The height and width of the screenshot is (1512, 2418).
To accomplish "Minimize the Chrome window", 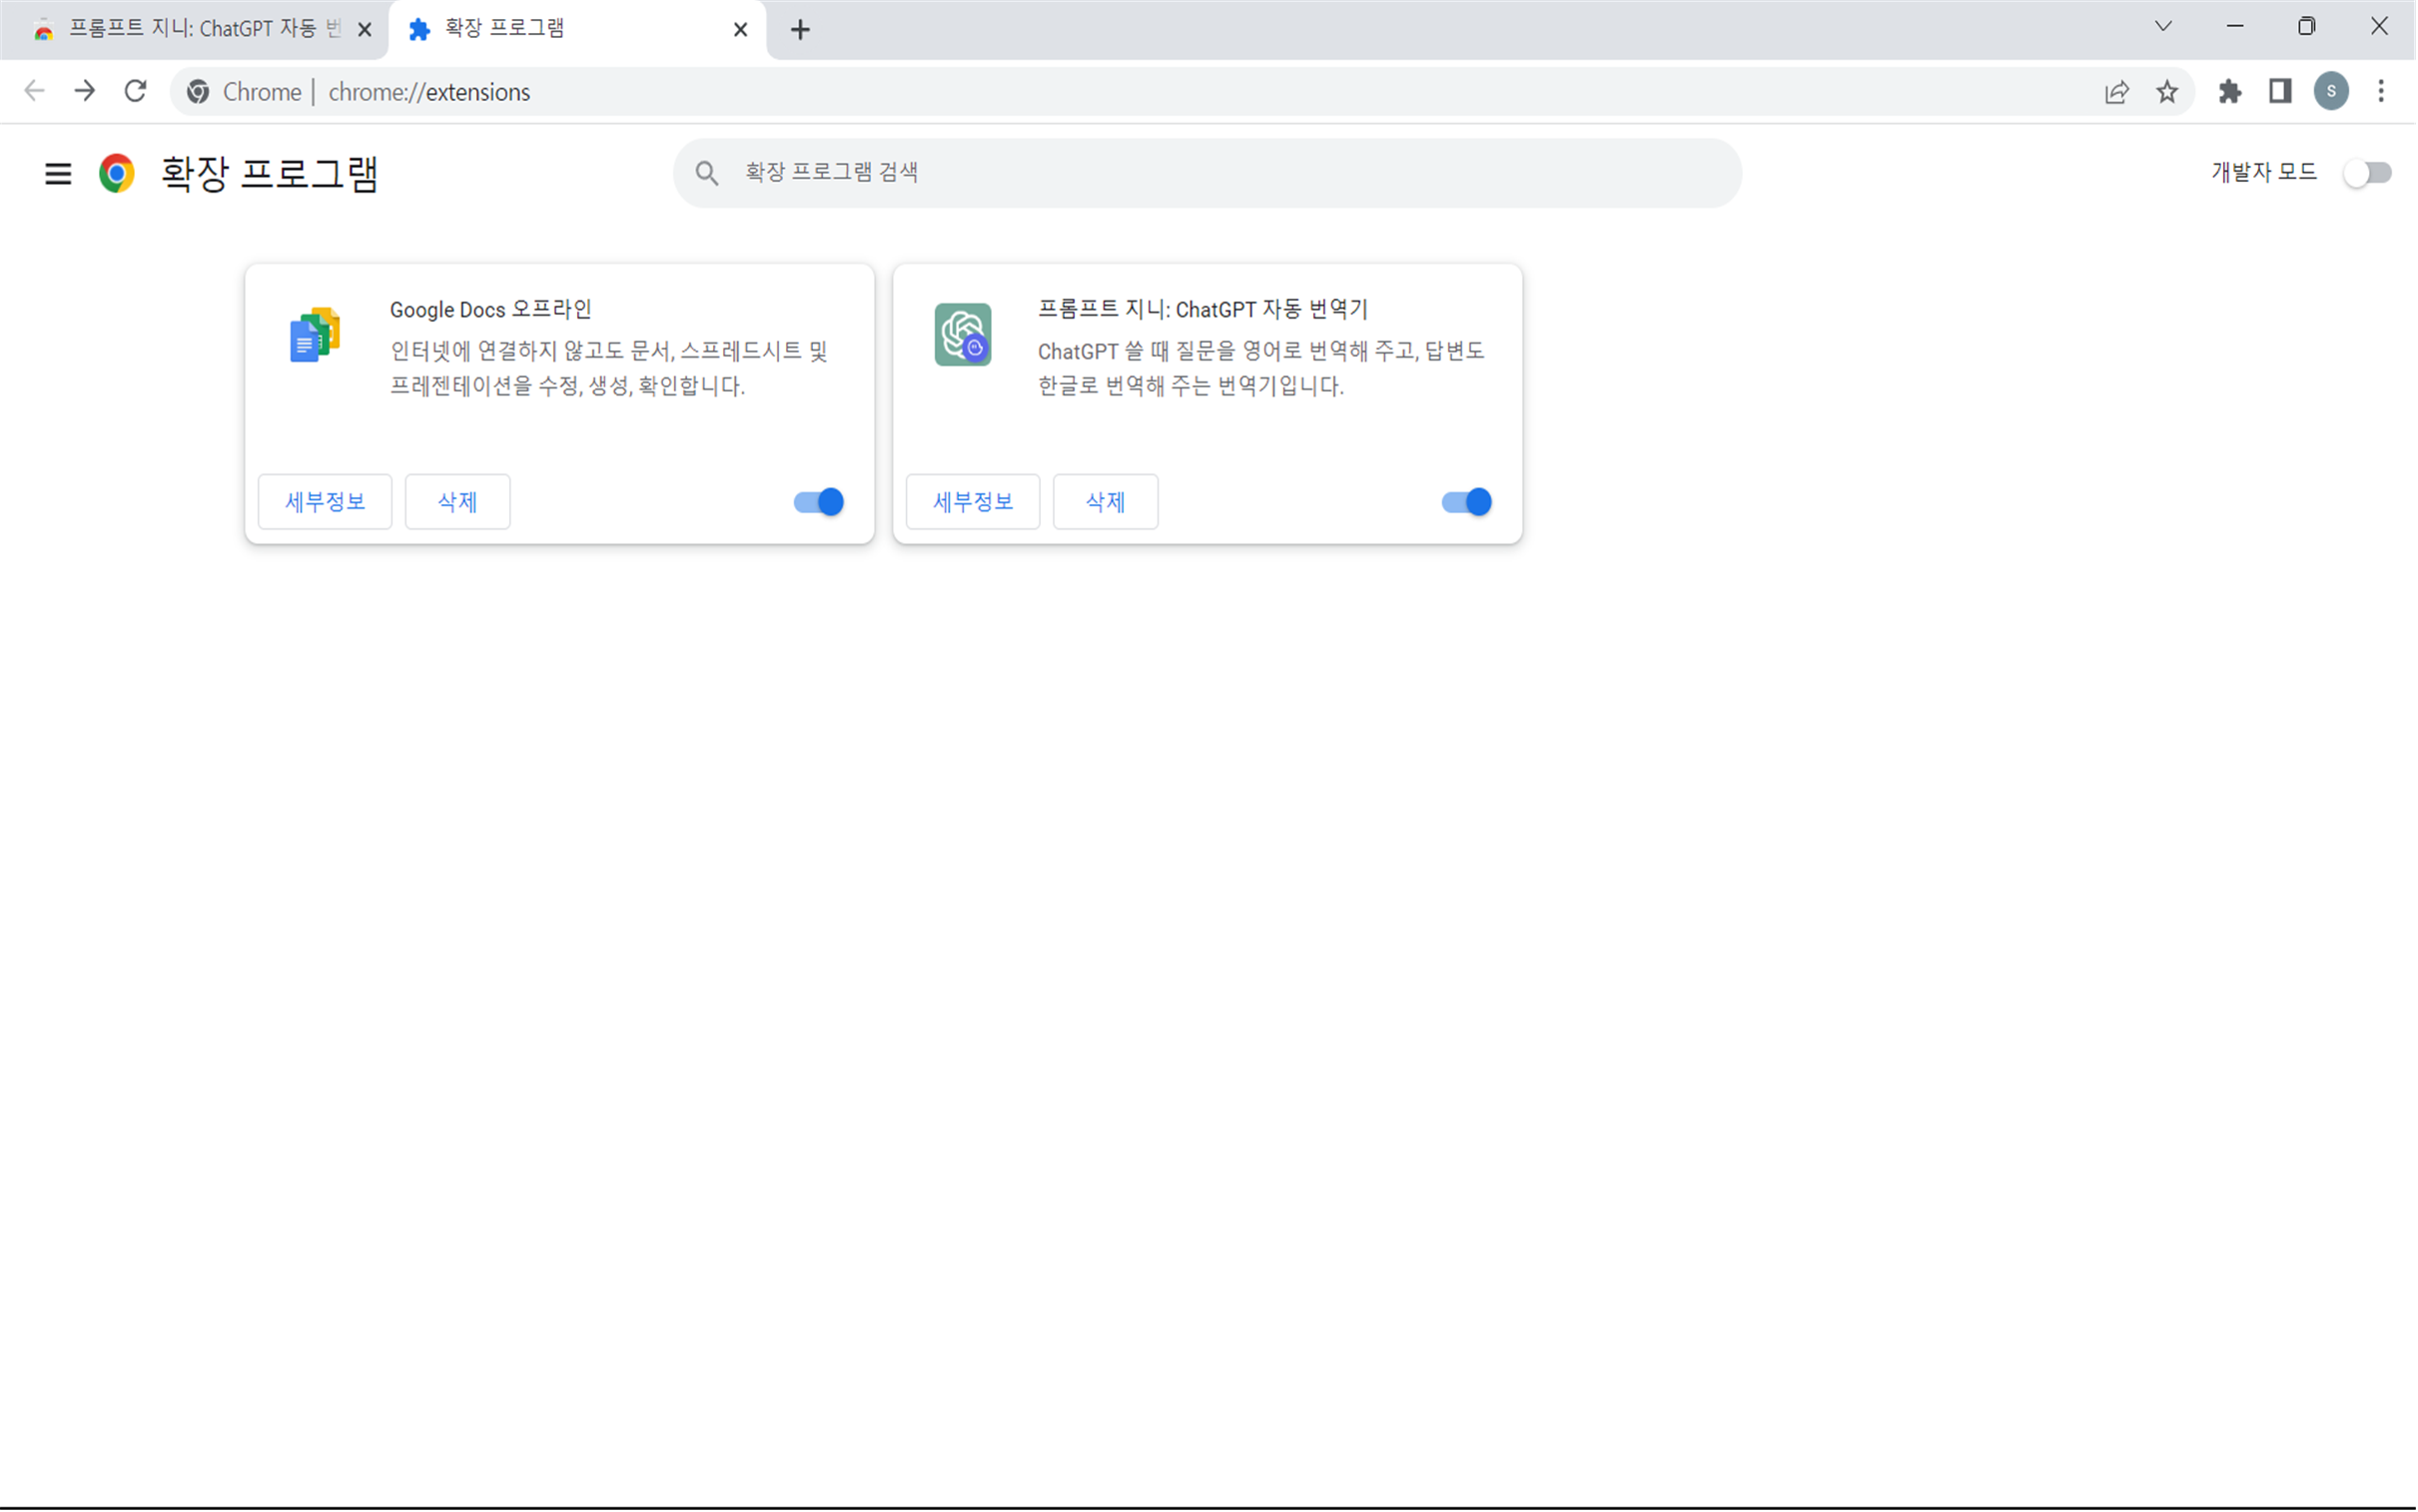I will (2235, 27).
